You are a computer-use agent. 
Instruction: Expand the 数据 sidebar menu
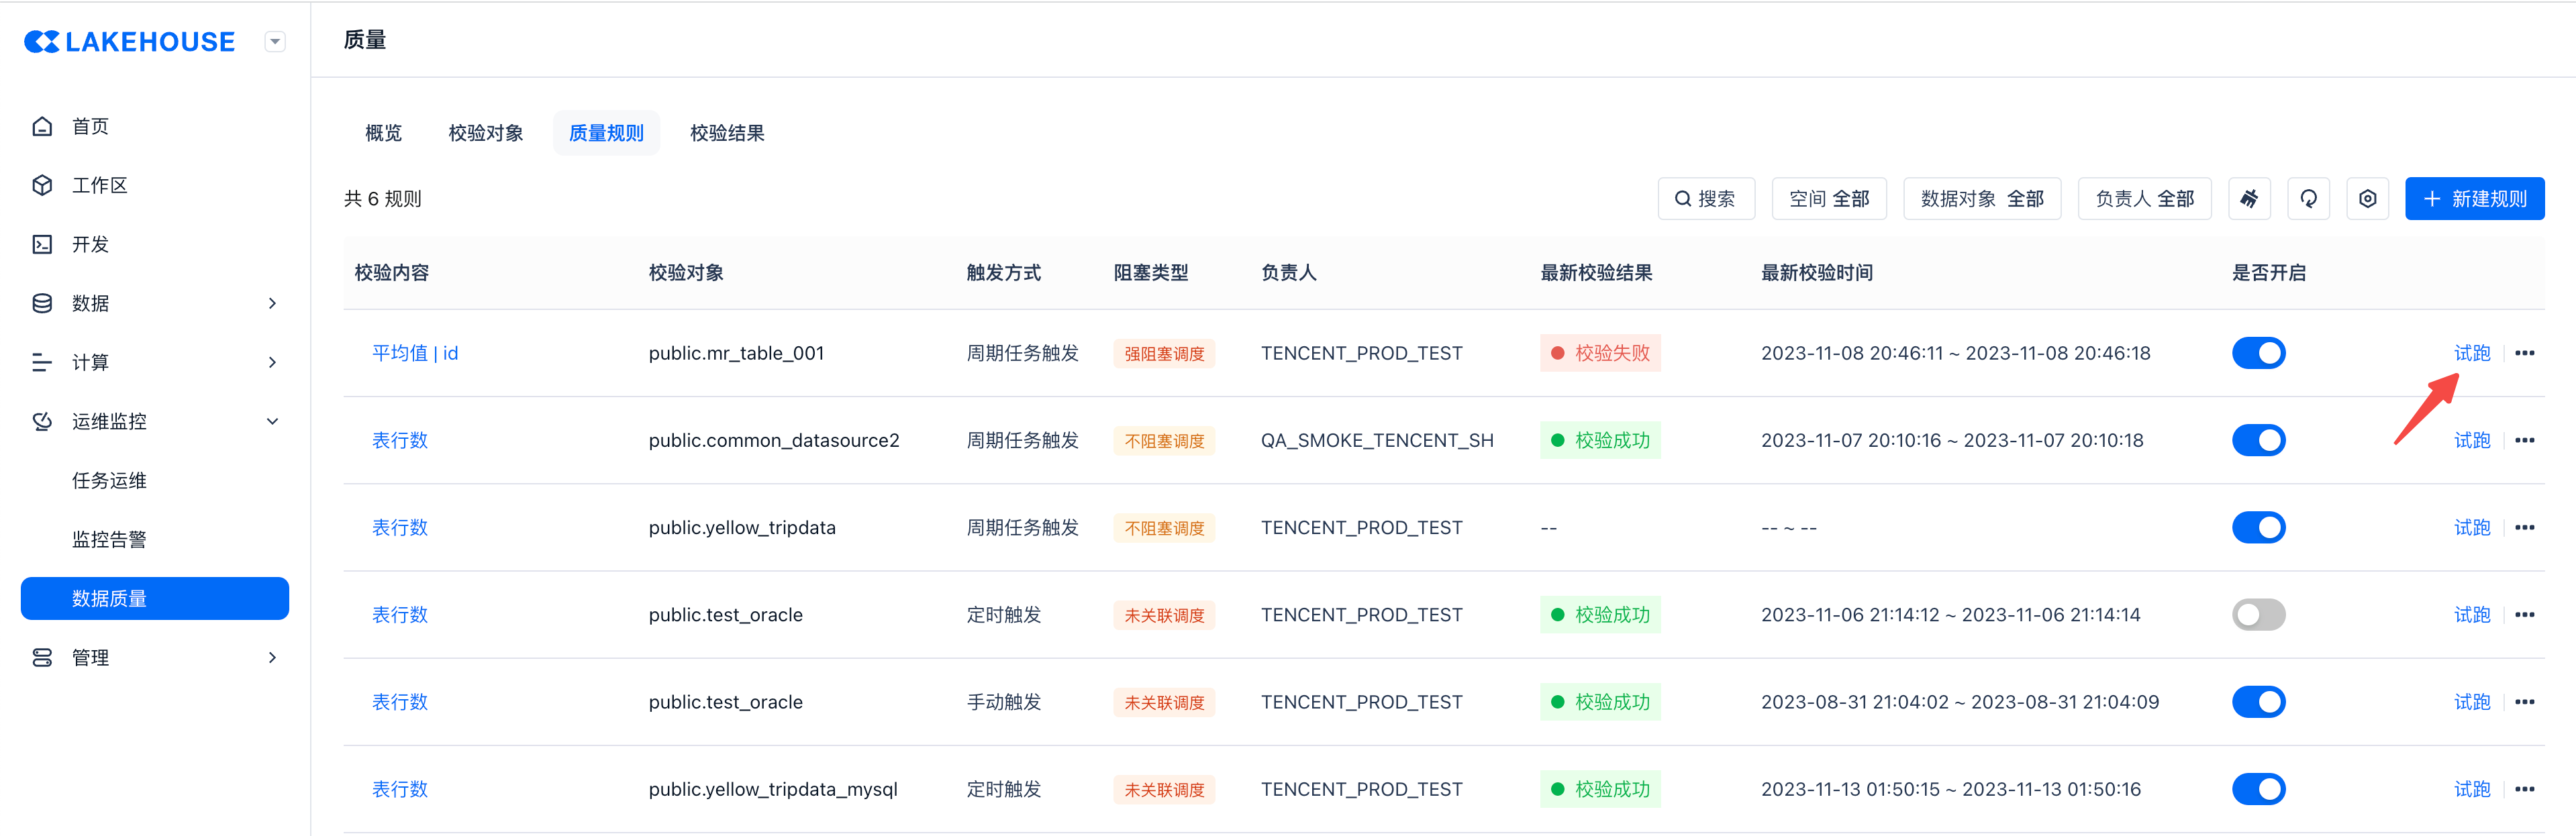272,303
